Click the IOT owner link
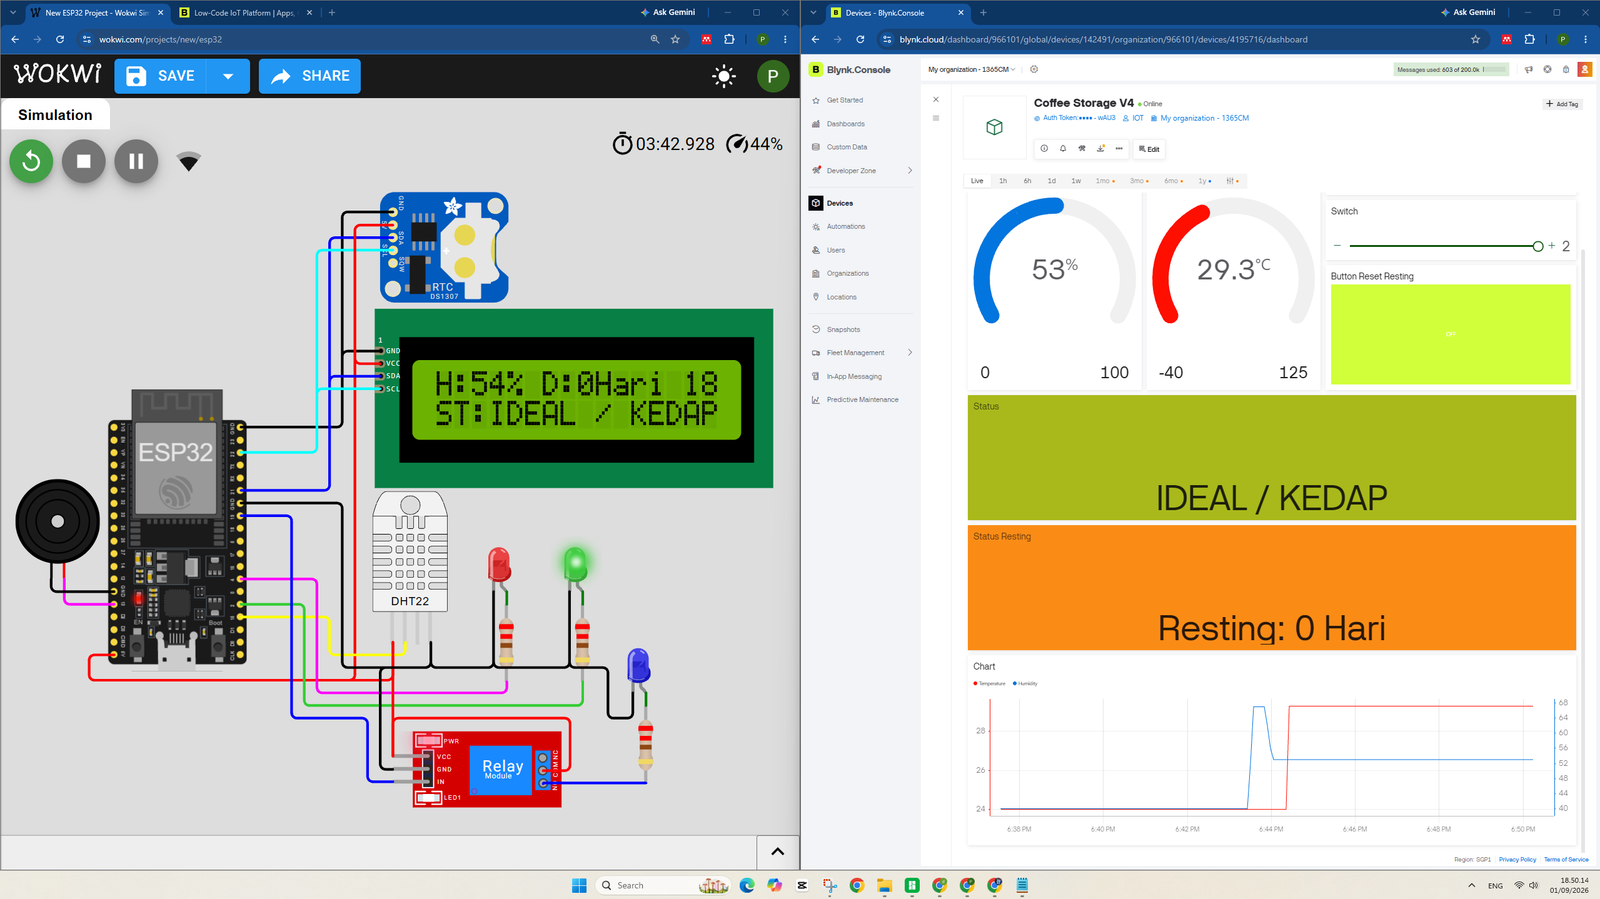The height and width of the screenshot is (899, 1600). (x=1133, y=118)
